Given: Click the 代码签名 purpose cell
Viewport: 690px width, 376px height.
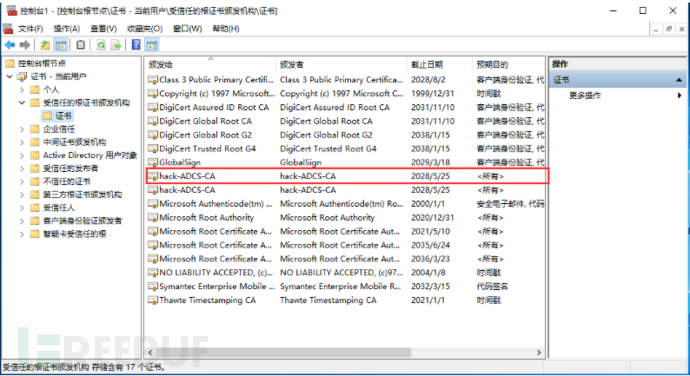Looking at the screenshot, I should (492, 286).
